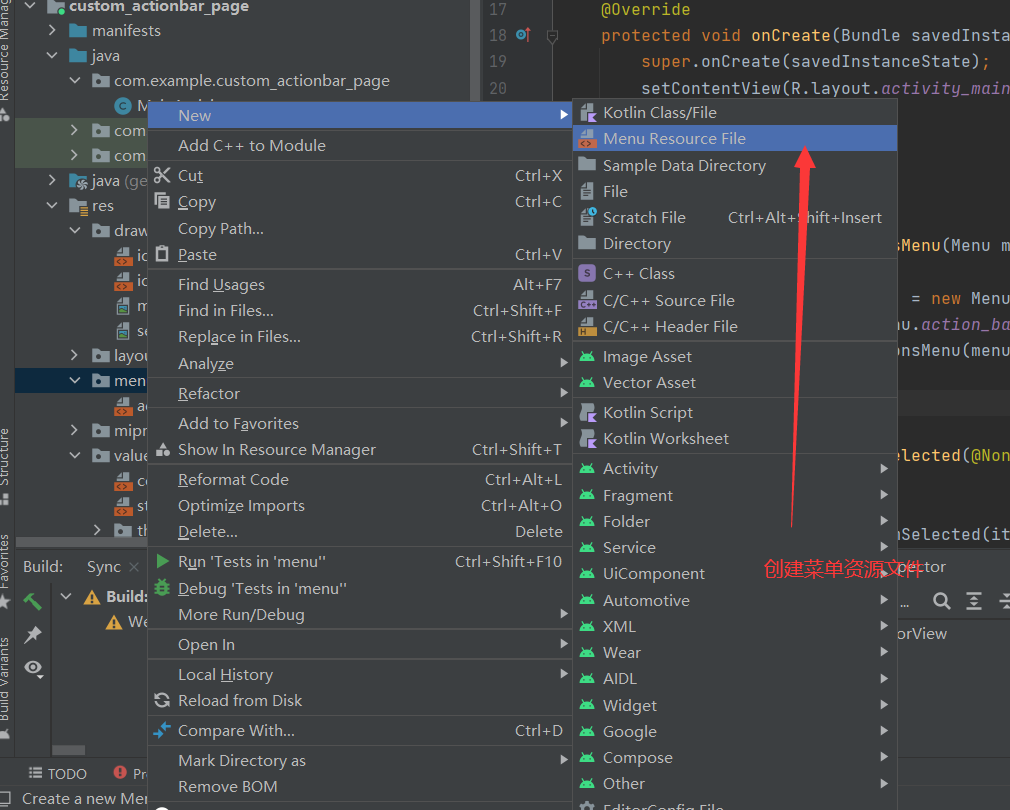Select Optimize Imports entry
Image resolution: width=1010 pixels, height=810 pixels.
tap(360, 505)
